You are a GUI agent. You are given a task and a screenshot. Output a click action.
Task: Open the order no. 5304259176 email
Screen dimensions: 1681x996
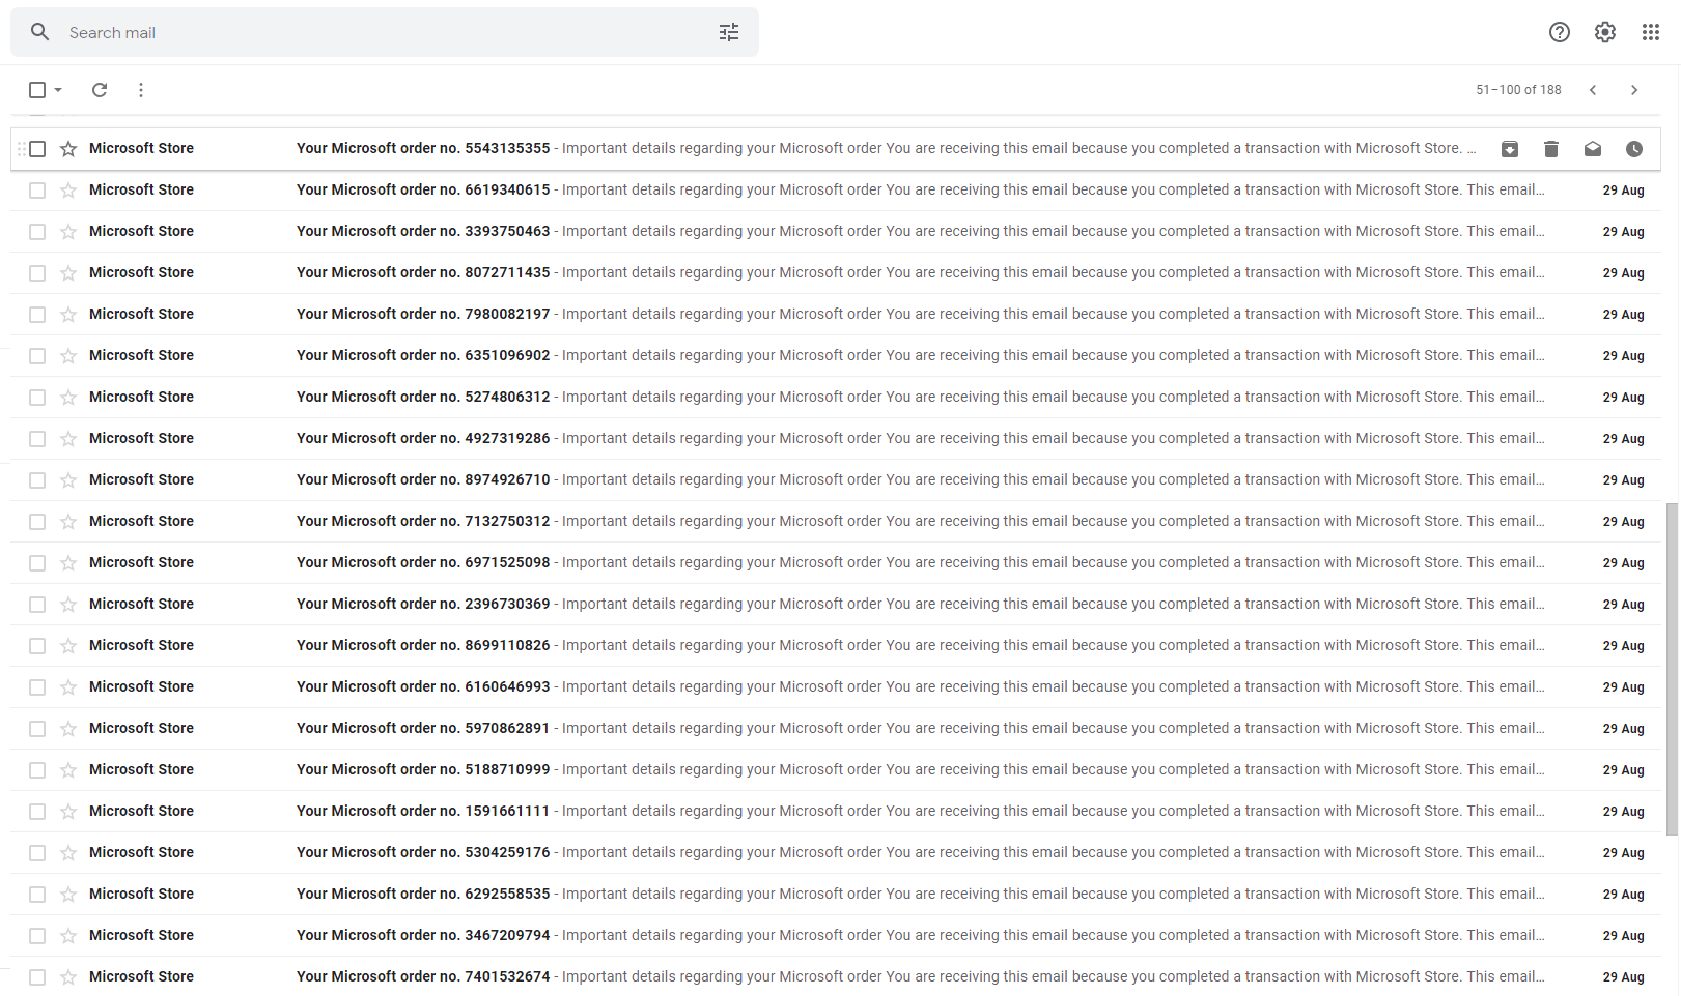(x=835, y=853)
